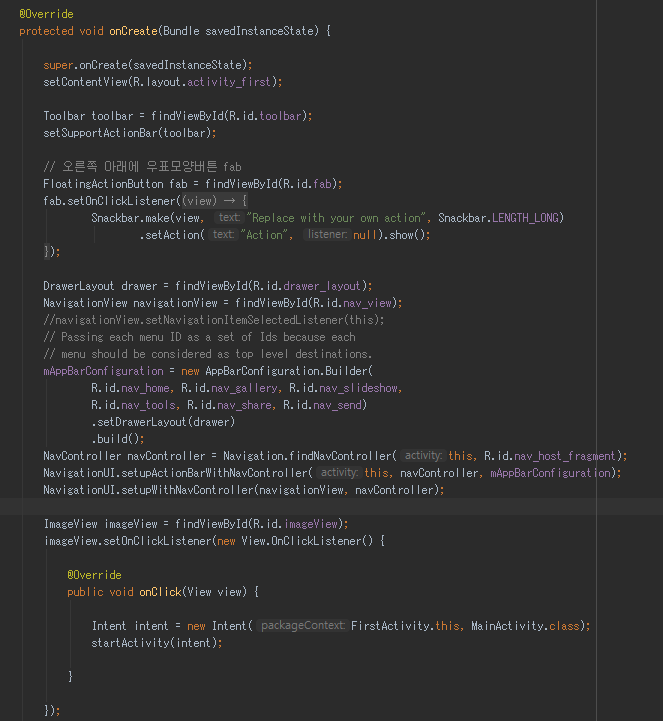
Task: Click the "Action" string literal
Action: coord(264,235)
